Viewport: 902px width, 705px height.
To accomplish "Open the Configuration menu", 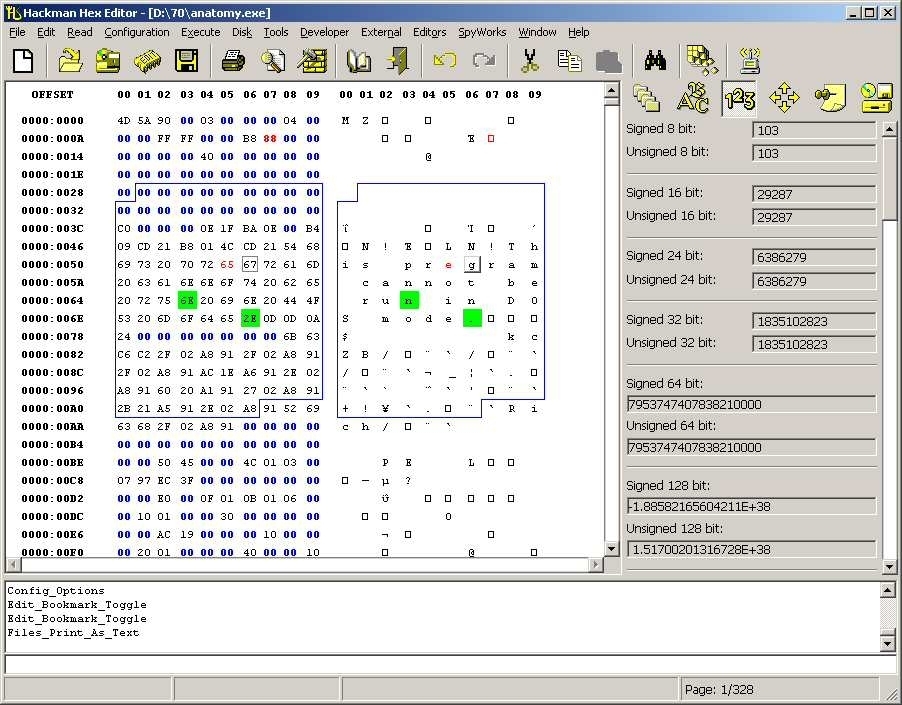I will (x=137, y=32).
